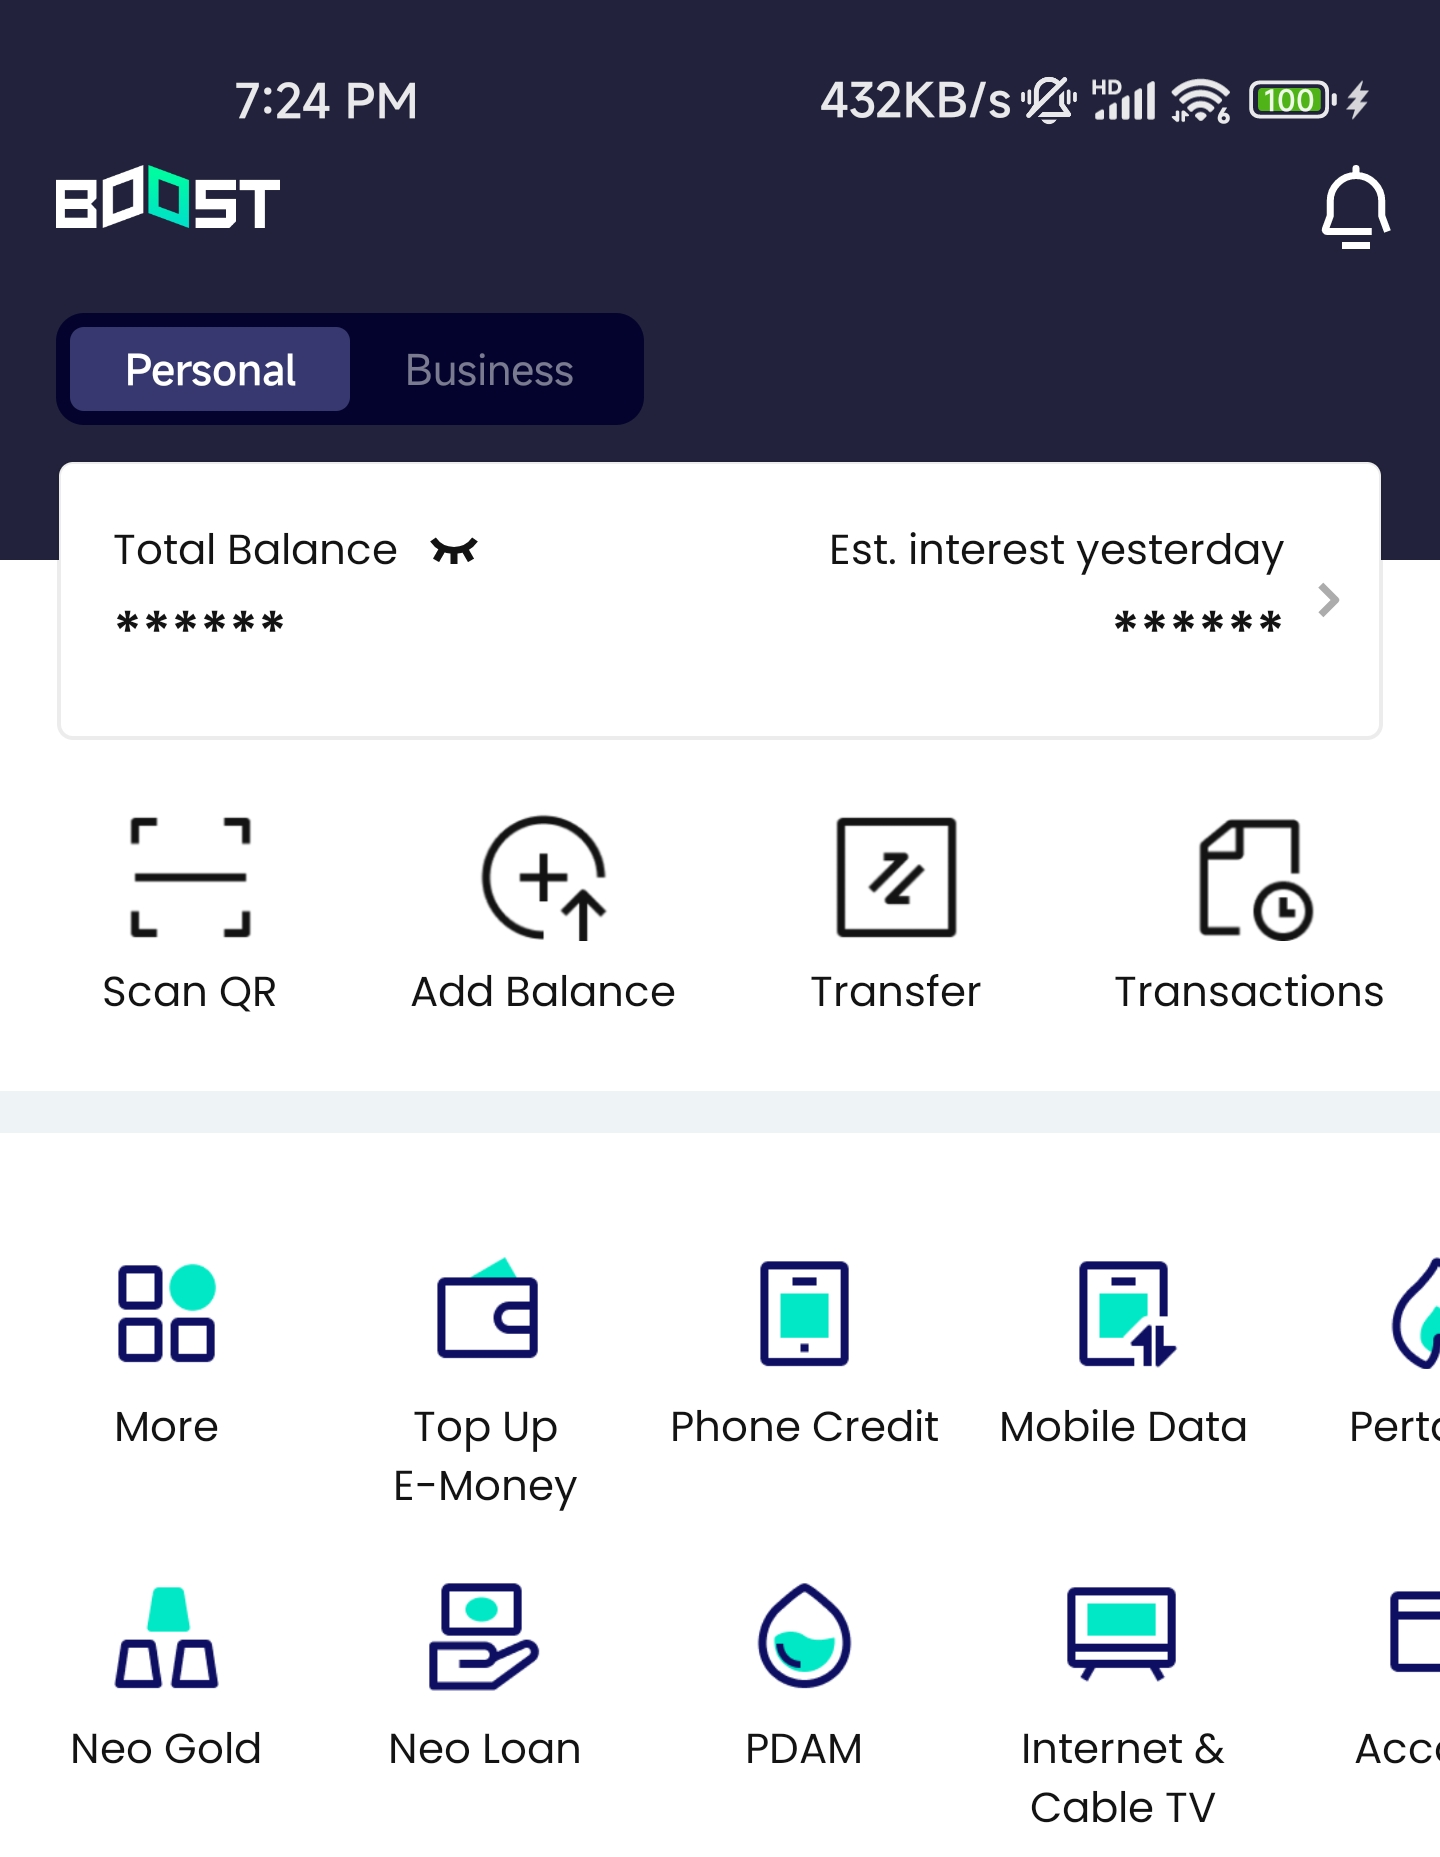
Task: Open Phone Credit purchase
Action: click(x=804, y=1313)
